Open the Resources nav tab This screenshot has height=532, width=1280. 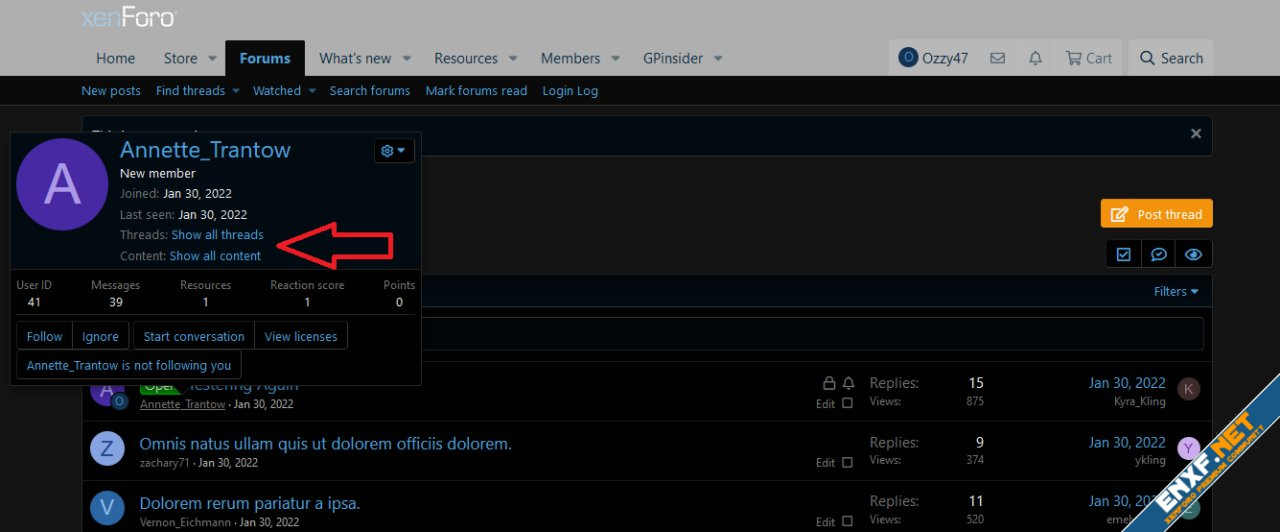[465, 58]
